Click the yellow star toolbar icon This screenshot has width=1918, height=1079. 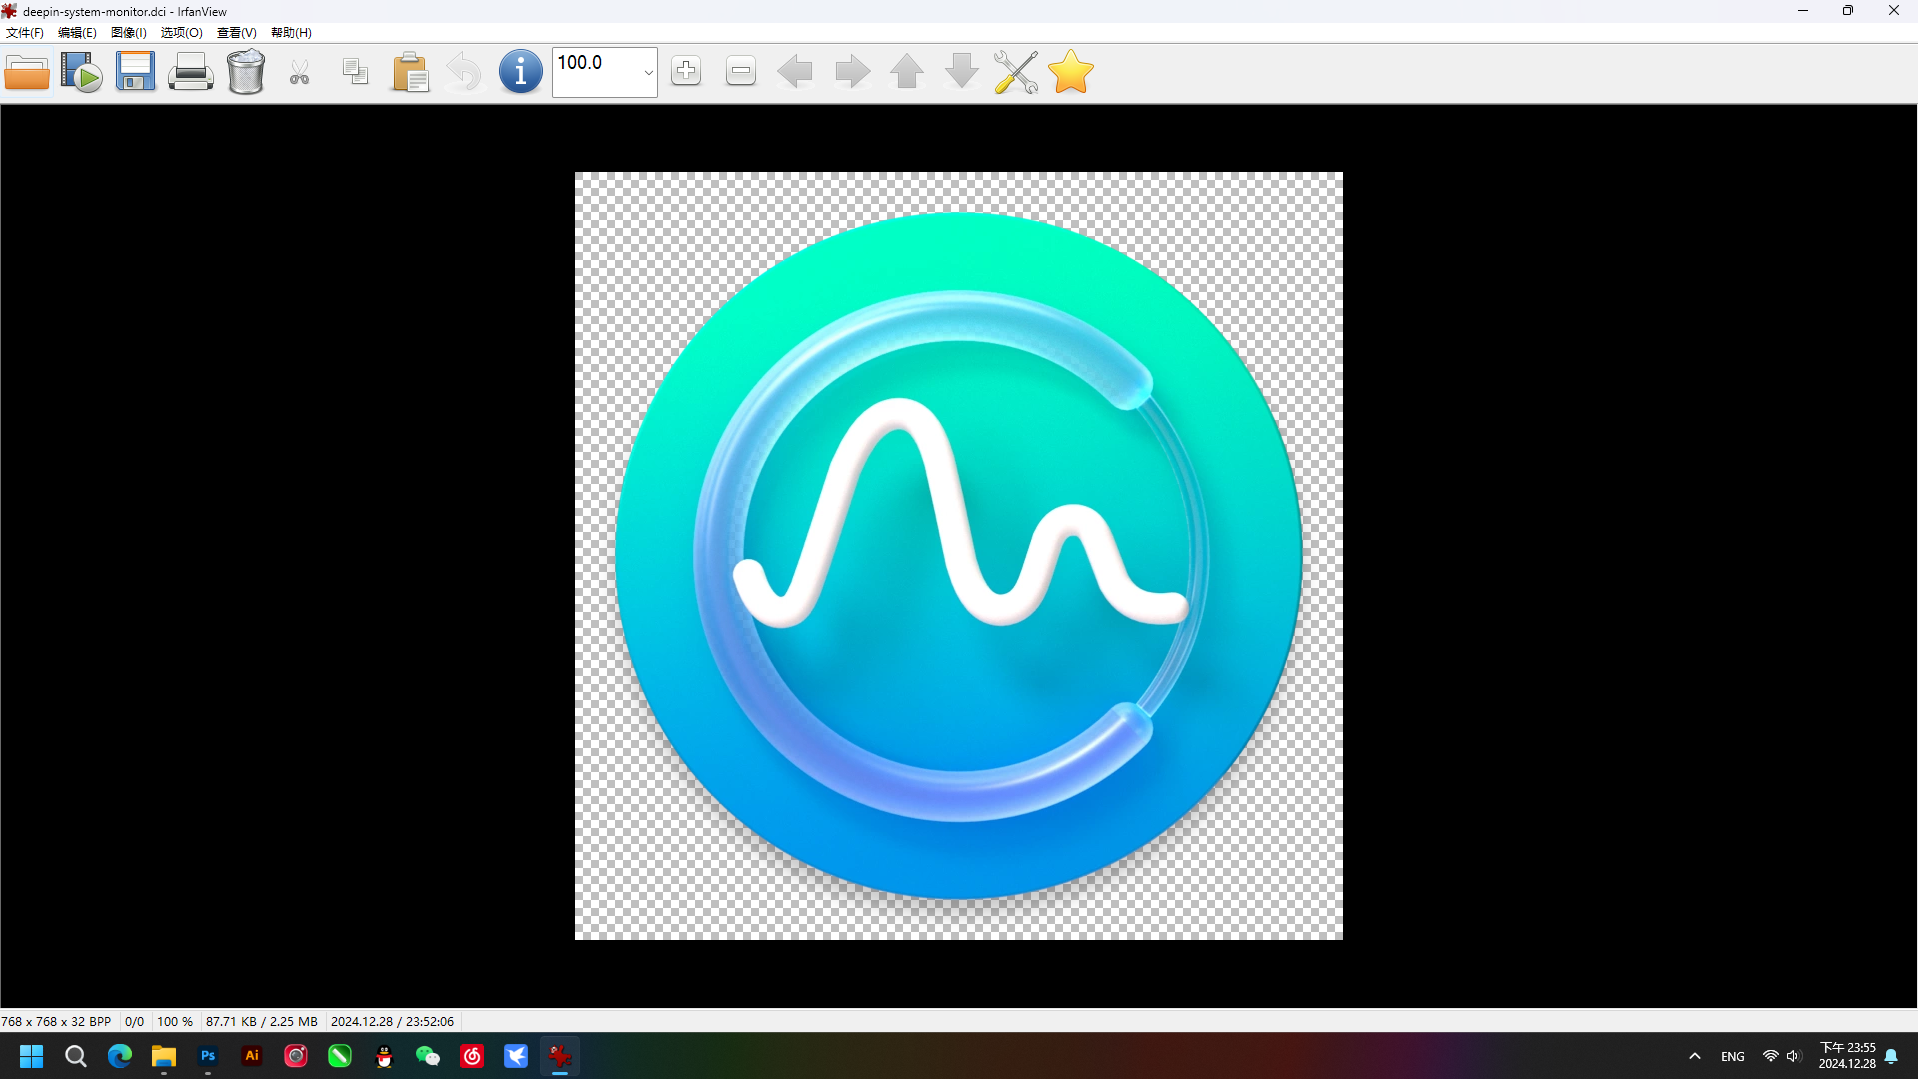[1071, 72]
